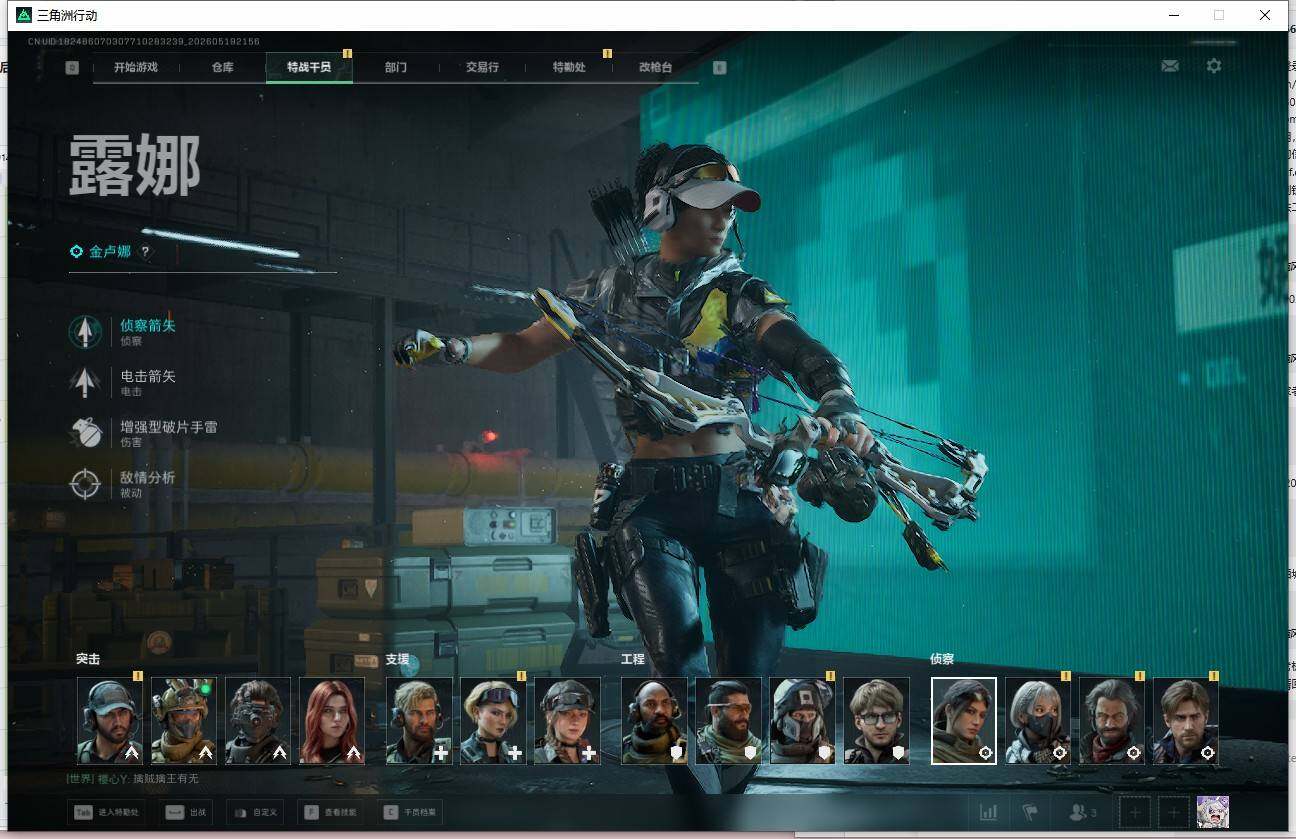Select the red-haired assault operator

[x=332, y=721]
